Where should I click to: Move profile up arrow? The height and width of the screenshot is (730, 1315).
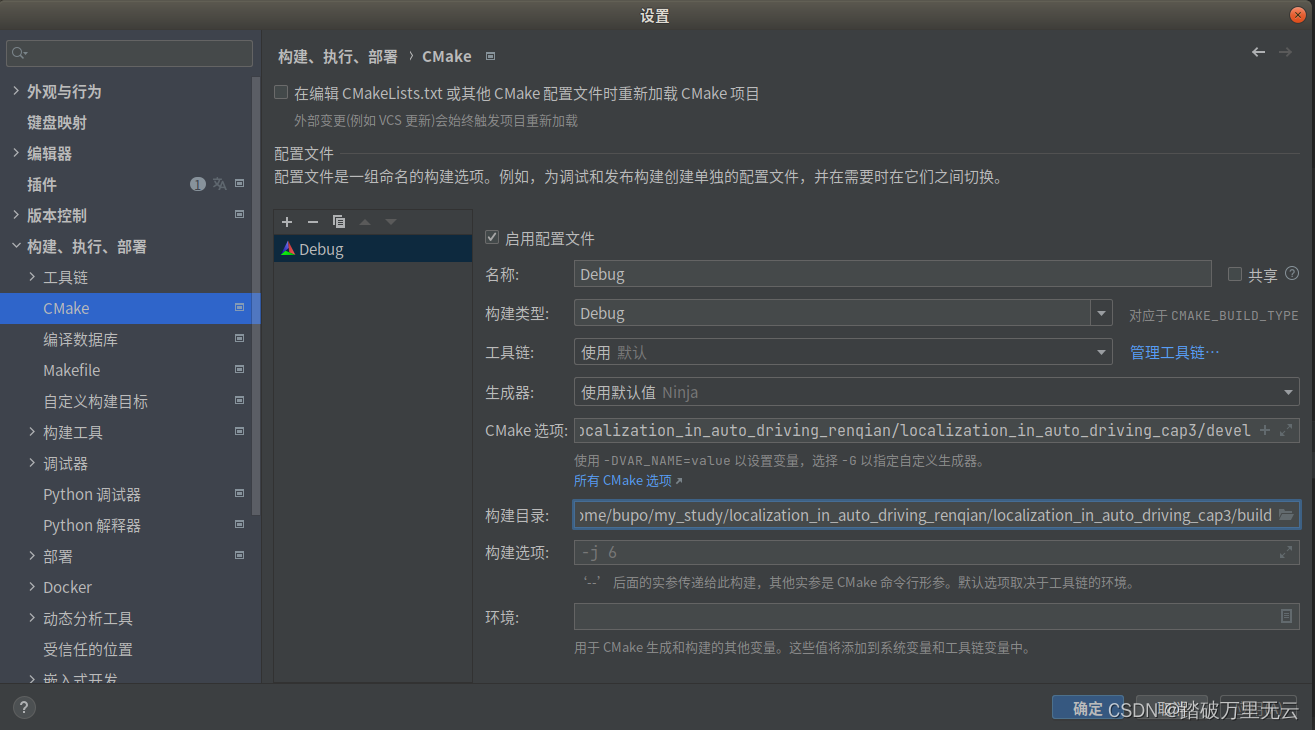(x=365, y=222)
